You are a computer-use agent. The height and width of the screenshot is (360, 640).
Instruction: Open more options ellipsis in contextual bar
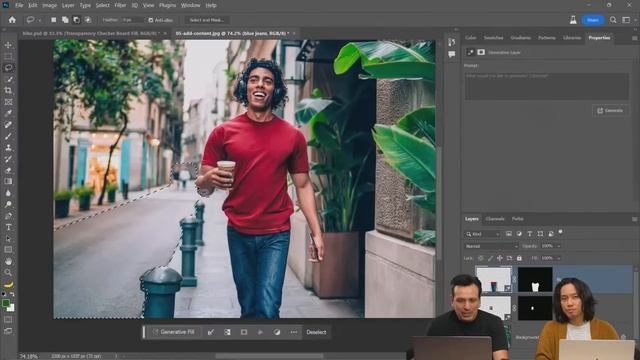point(293,332)
